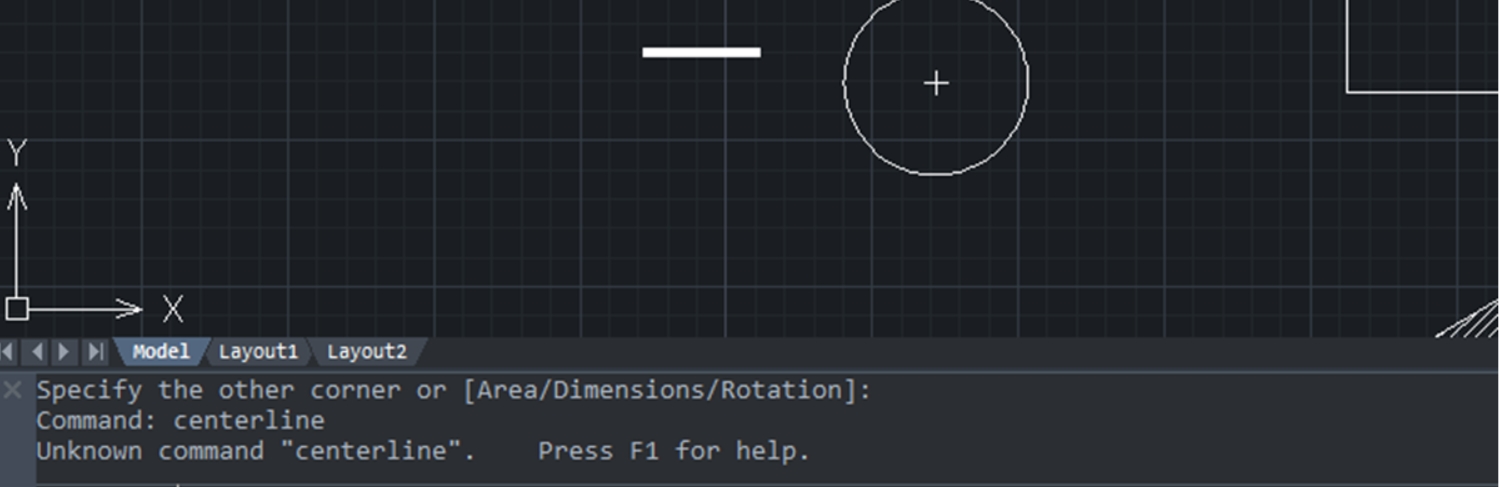The width and height of the screenshot is (1499, 487).
Task: Jump to last layout tab arrow
Action: (96, 352)
